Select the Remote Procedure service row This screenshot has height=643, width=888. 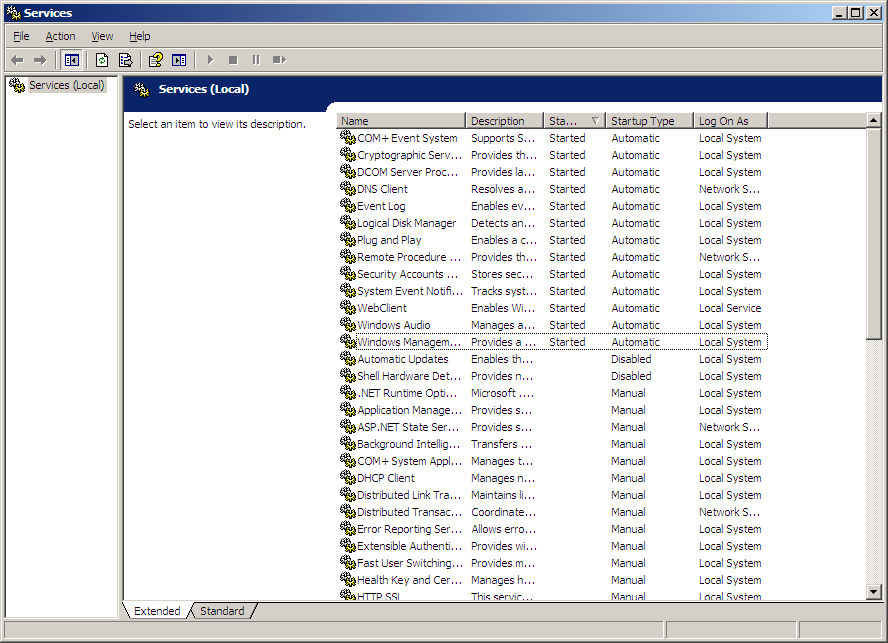pyautogui.click(x=553, y=257)
